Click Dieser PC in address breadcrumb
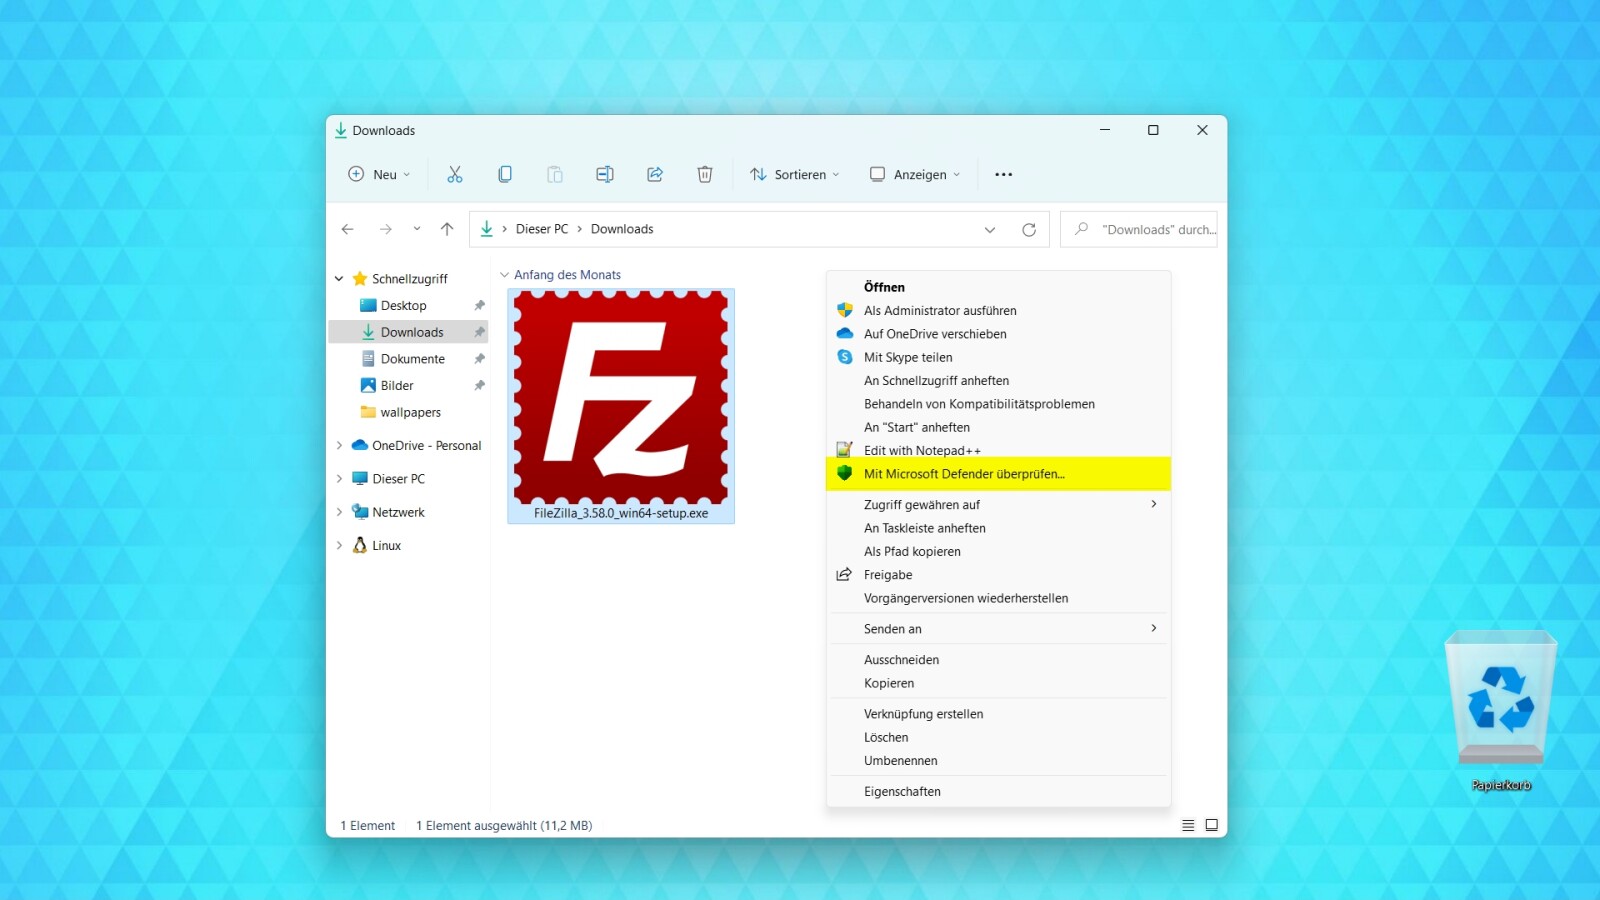This screenshot has width=1600, height=900. pyautogui.click(x=542, y=229)
